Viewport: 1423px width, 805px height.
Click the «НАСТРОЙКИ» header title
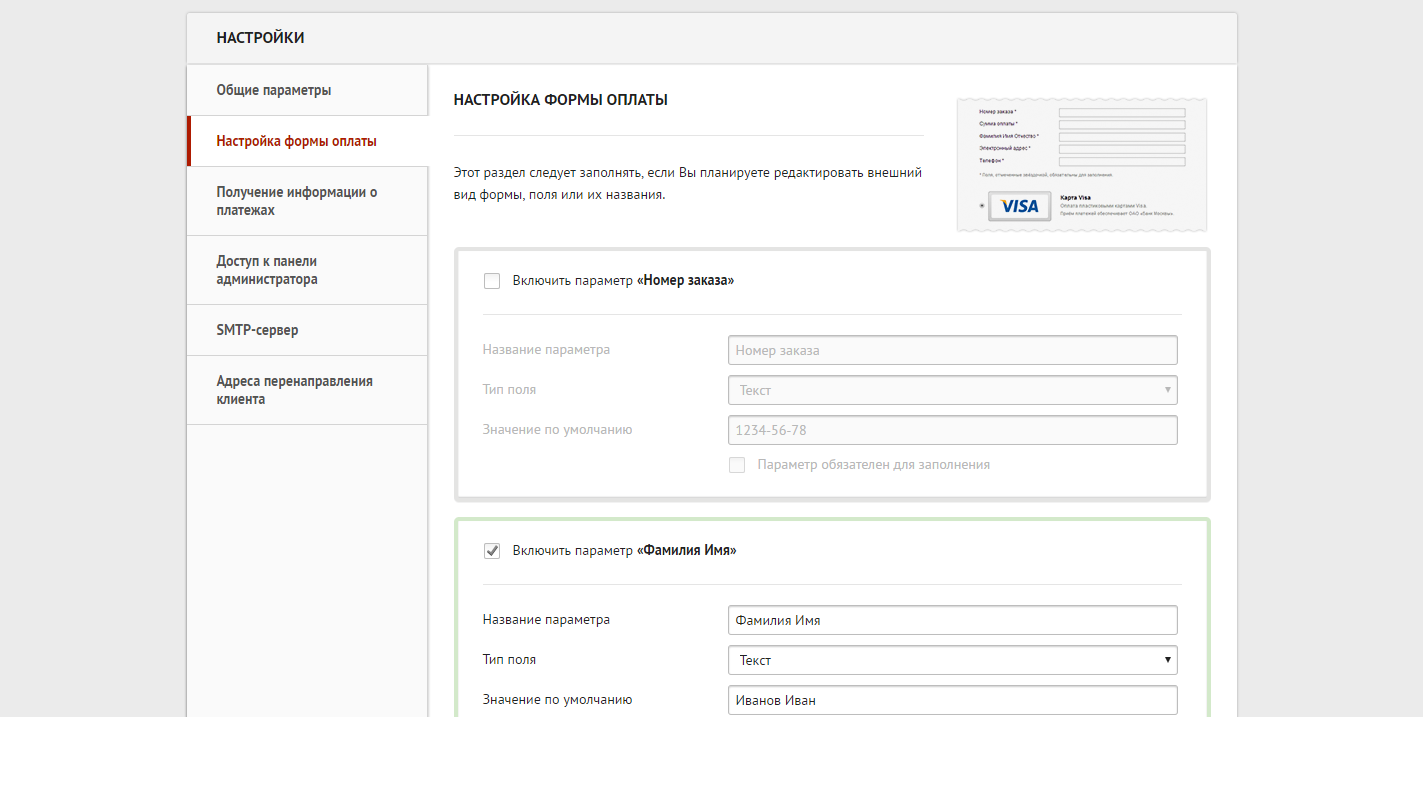[x=260, y=38]
